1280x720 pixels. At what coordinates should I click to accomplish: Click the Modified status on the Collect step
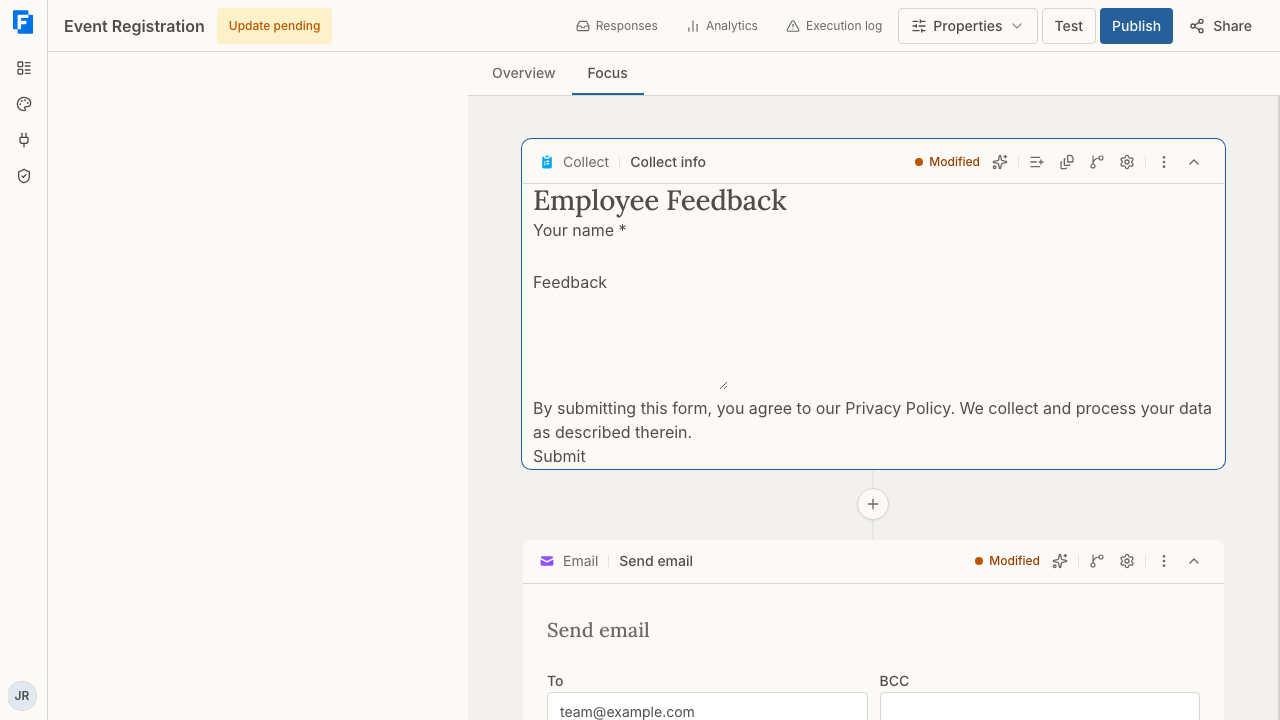(x=947, y=162)
